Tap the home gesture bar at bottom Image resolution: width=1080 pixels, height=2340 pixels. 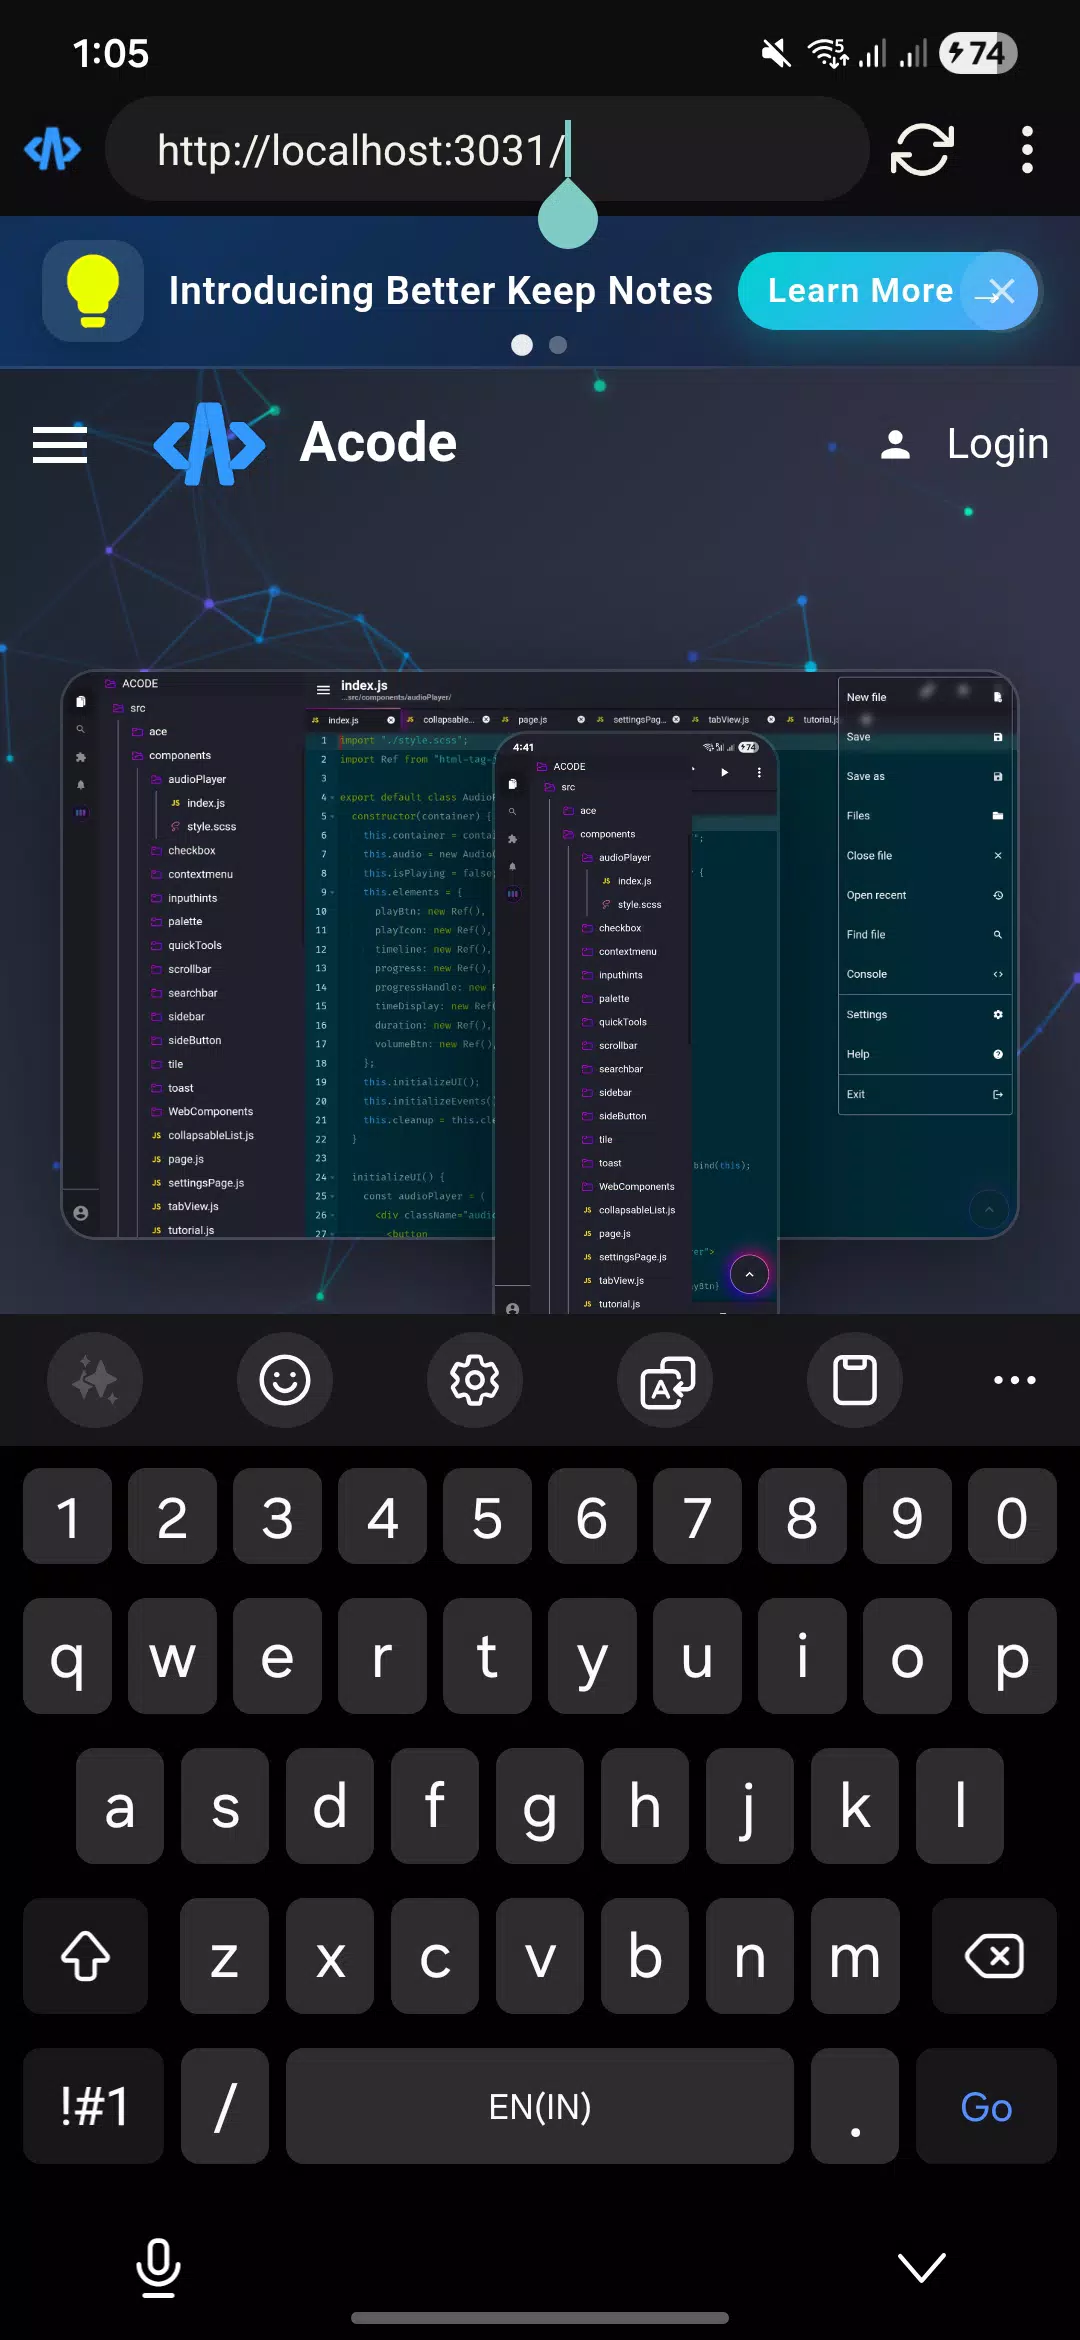(540, 2318)
